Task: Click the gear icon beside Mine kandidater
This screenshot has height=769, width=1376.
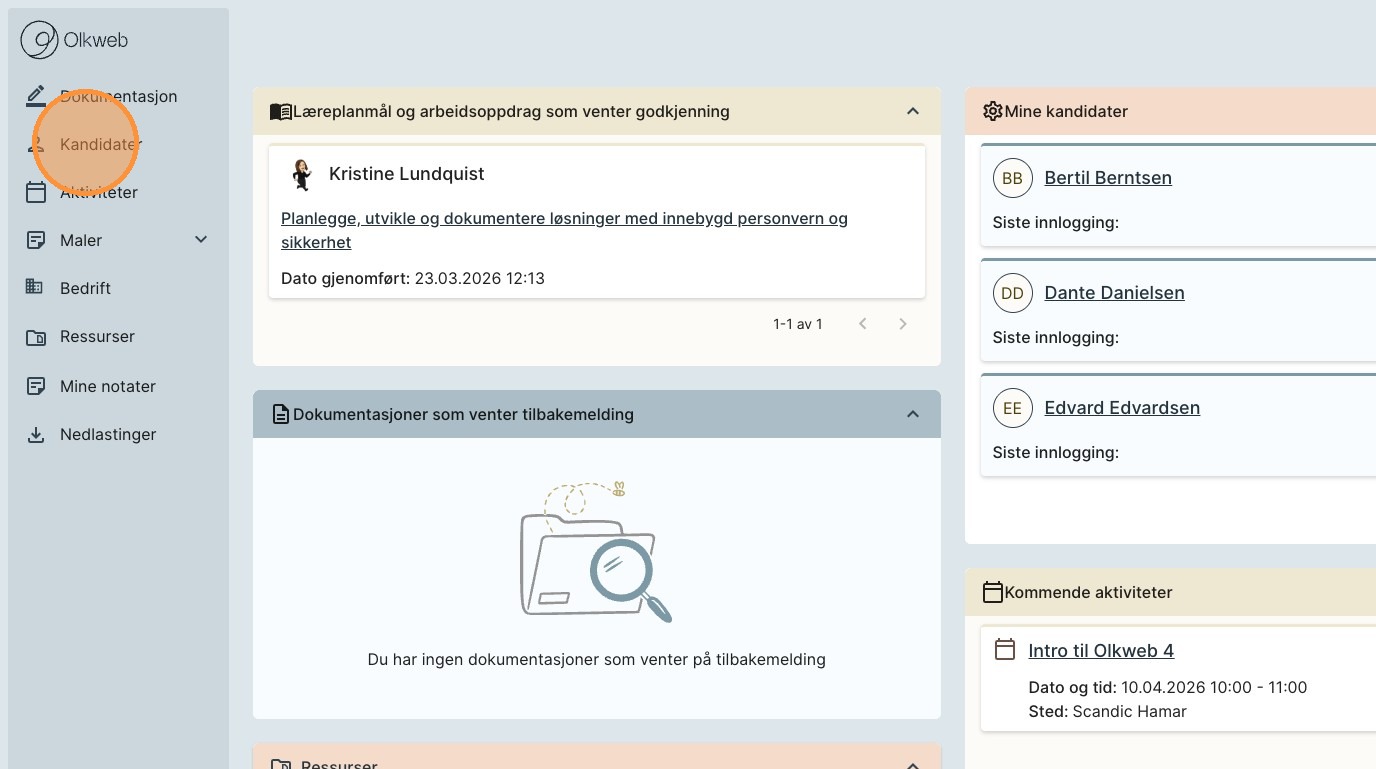Action: click(992, 111)
